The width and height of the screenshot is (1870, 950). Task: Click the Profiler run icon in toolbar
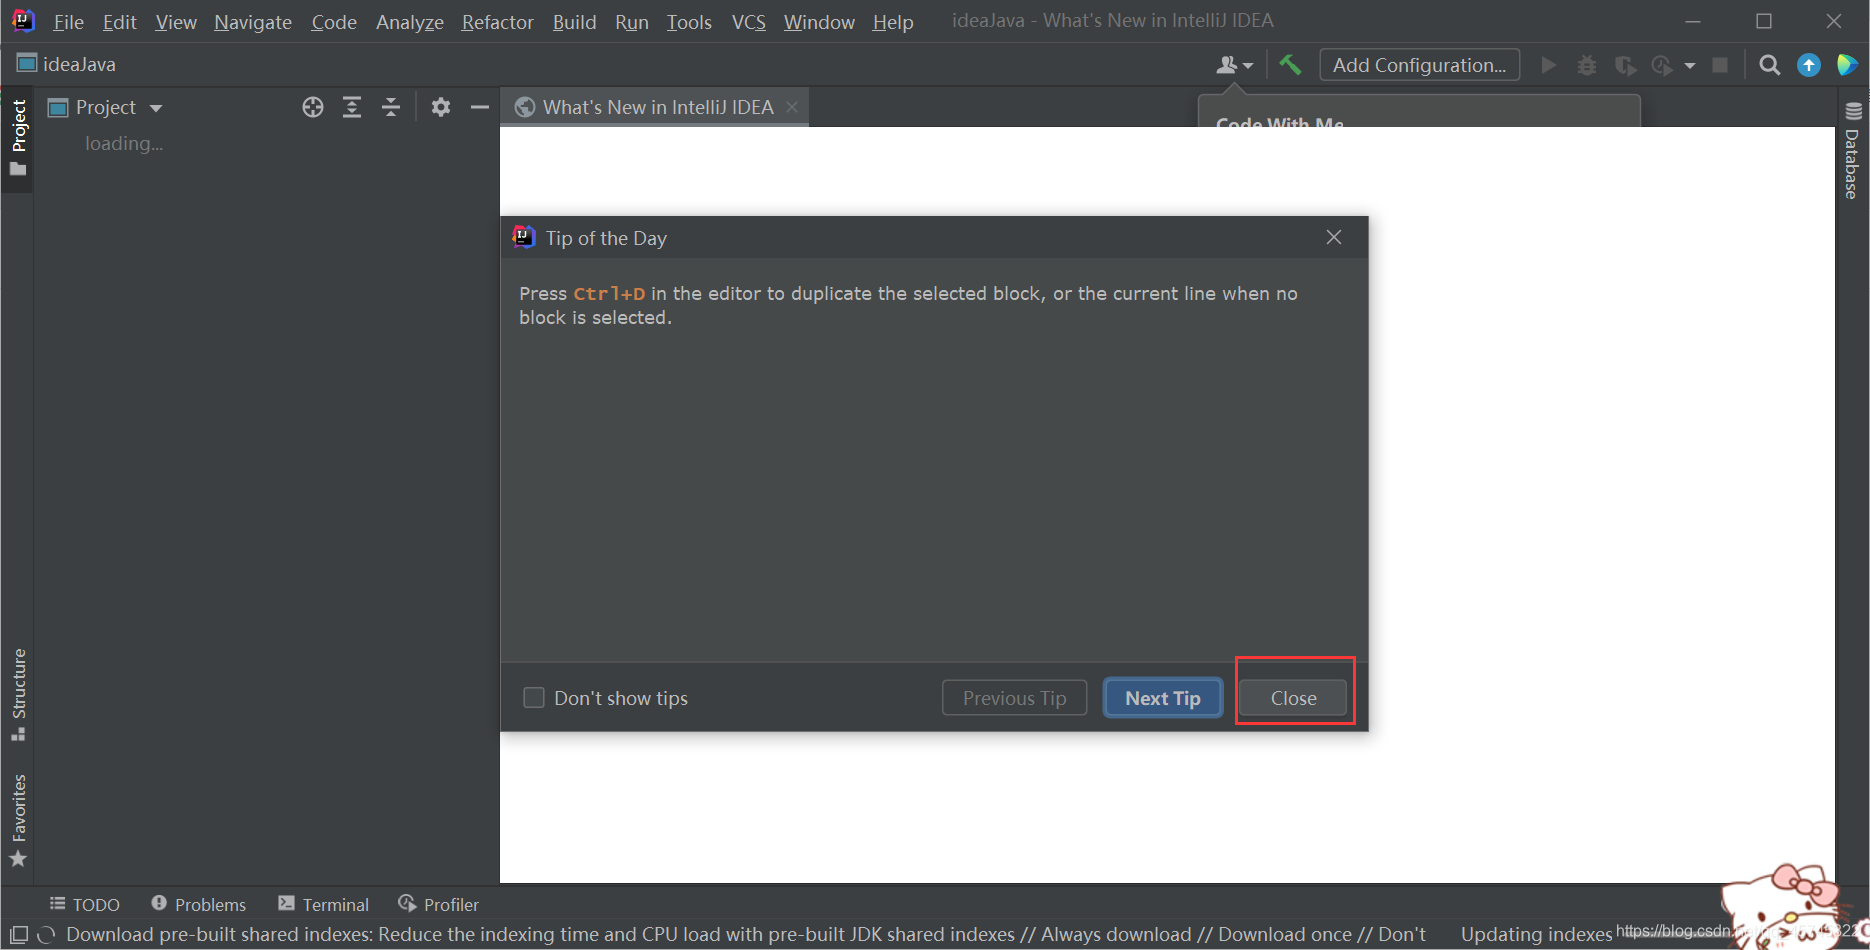[1662, 65]
